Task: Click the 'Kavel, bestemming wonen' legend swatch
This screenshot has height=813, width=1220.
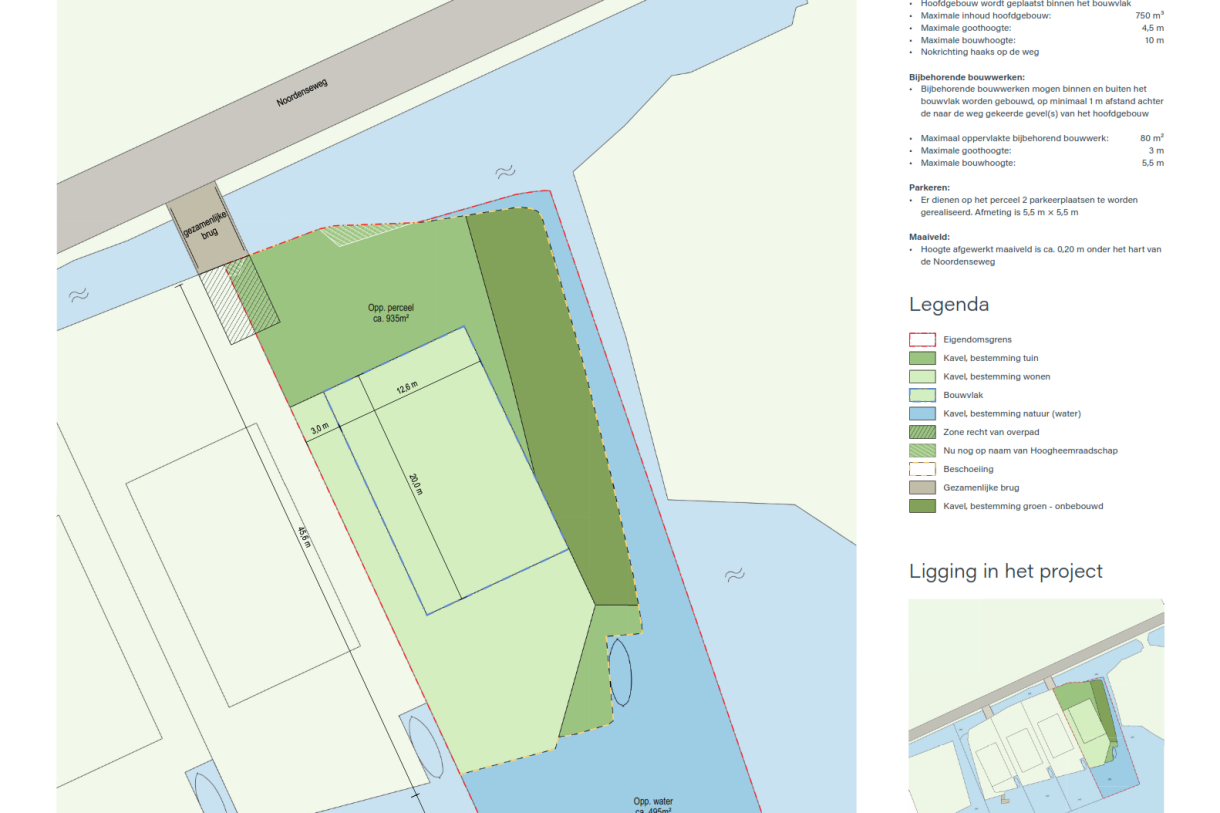Action: (921, 377)
